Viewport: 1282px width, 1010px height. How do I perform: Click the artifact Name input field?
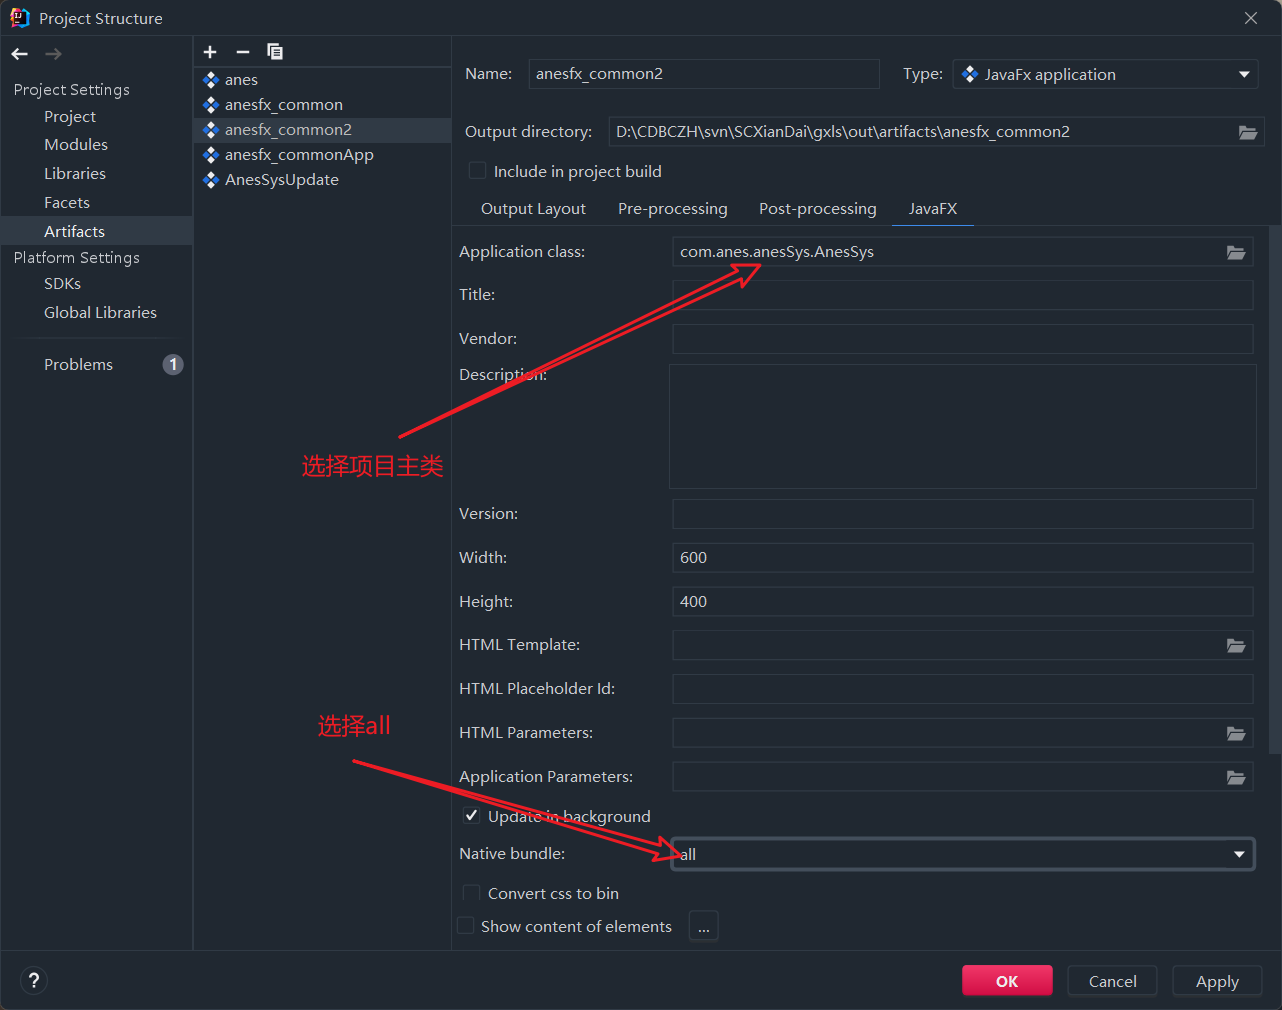click(704, 74)
